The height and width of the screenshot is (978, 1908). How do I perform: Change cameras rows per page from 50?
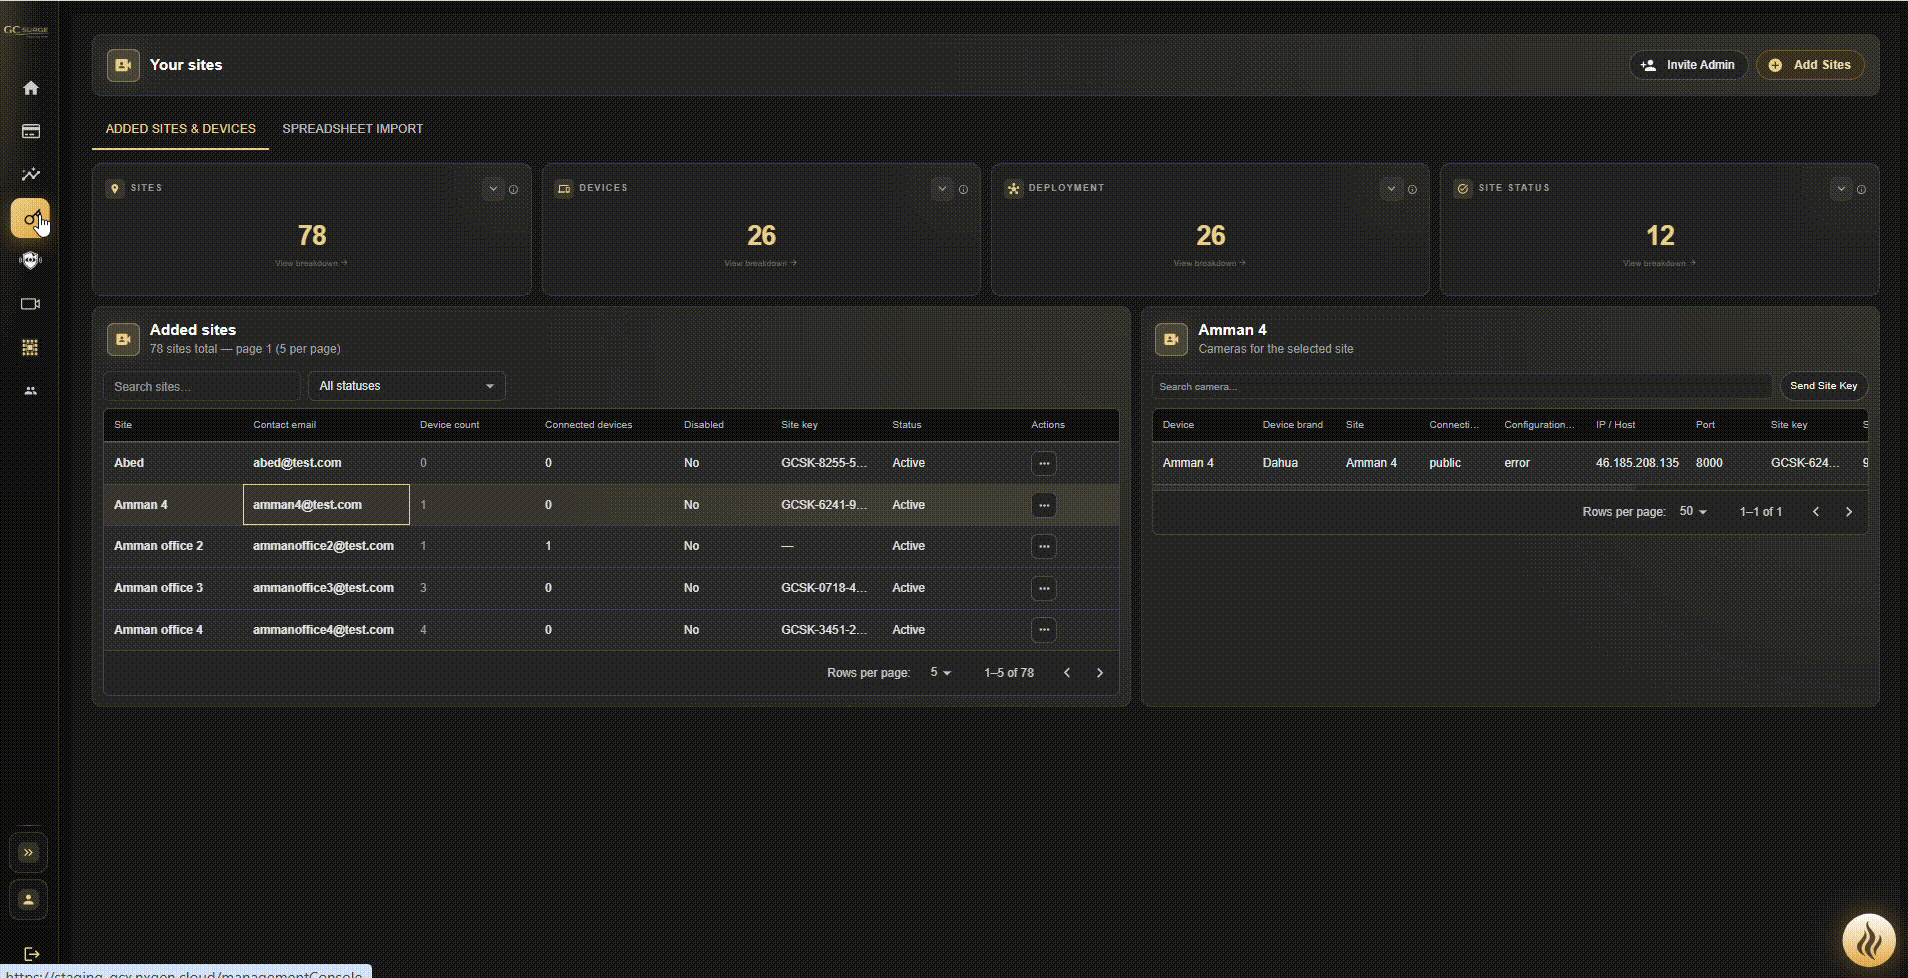pyautogui.click(x=1693, y=512)
